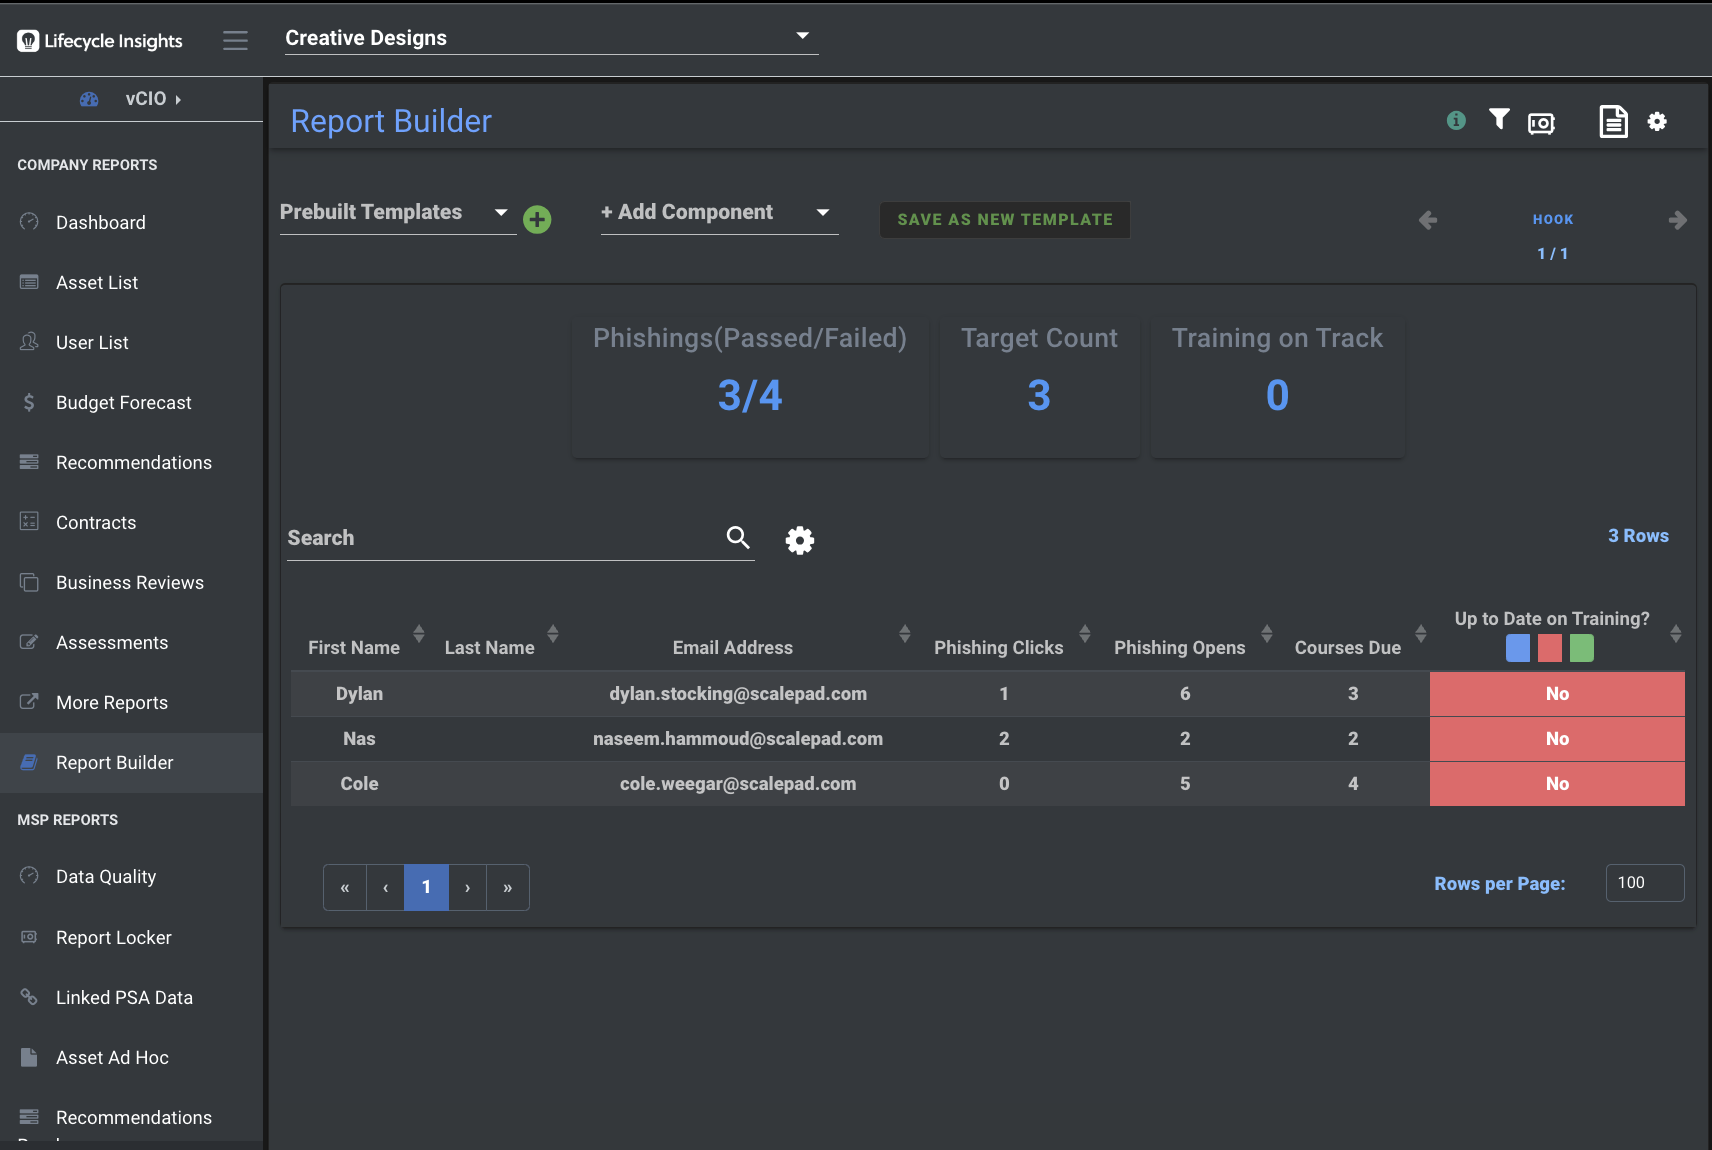This screenshot has height=1150, width=1712.
Task: Click the search magnifier icon
Action: [x=738, y=537]
